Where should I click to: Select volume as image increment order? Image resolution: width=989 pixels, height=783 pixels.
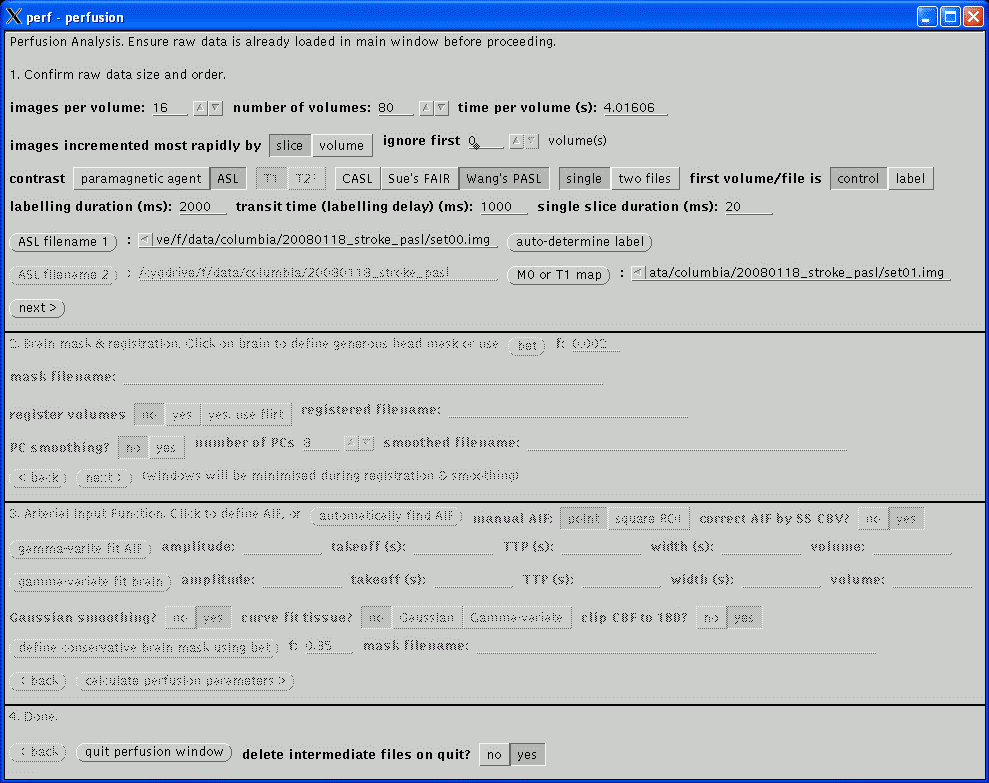pyautogui.click(x=342, y=145)
